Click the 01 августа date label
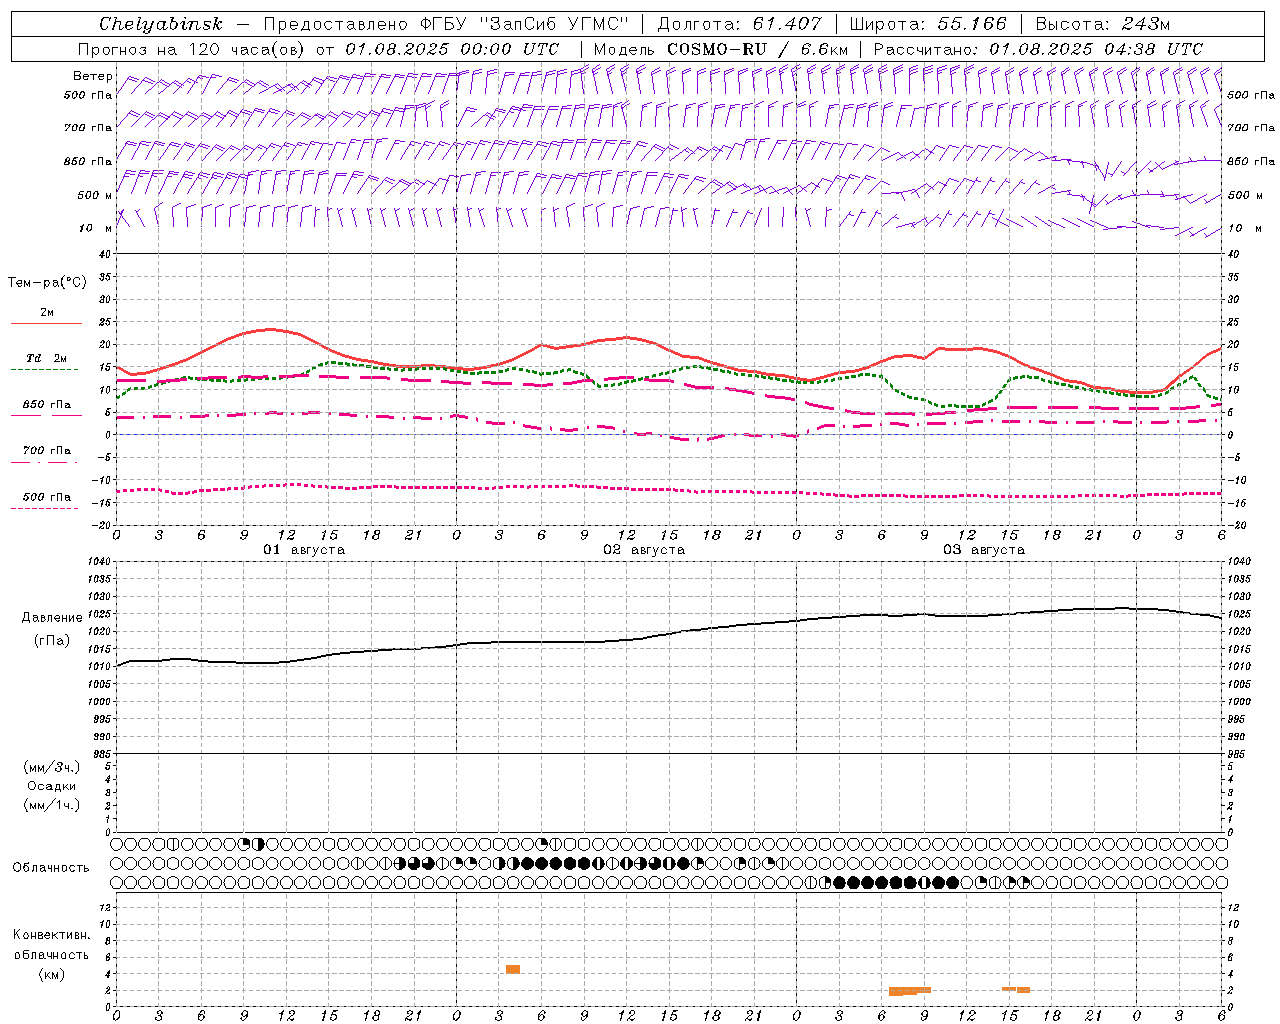This screenshot has height=1024, width=1280. click(x=304, y=550)
